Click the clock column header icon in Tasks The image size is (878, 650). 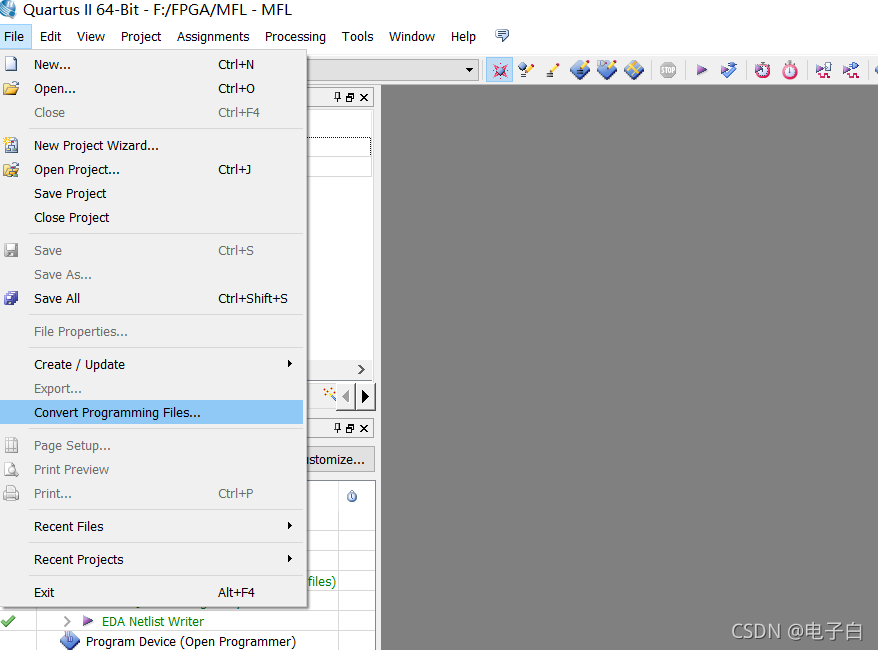coord(352,496)
